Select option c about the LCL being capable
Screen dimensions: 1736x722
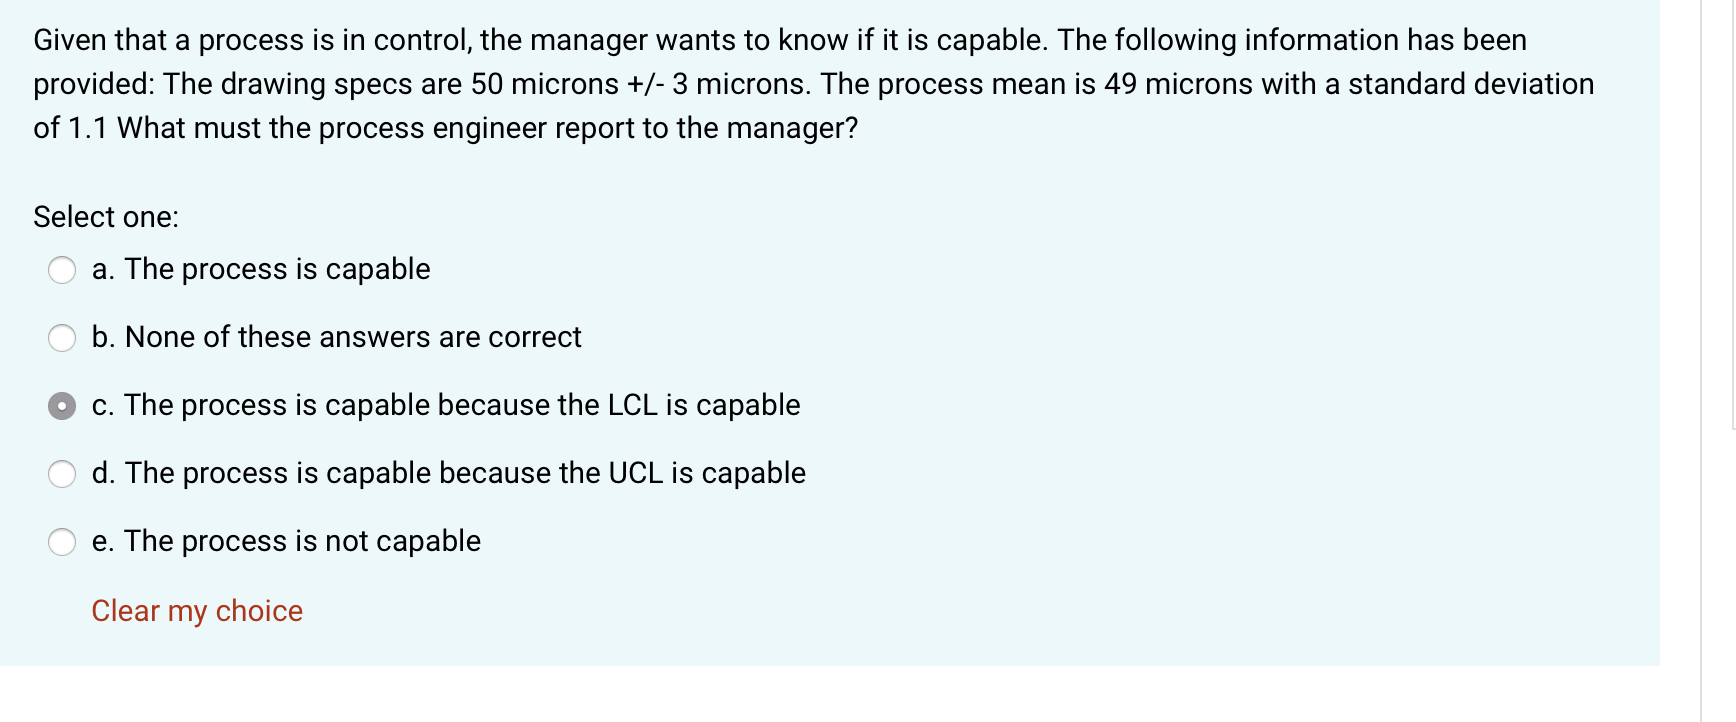62,405
